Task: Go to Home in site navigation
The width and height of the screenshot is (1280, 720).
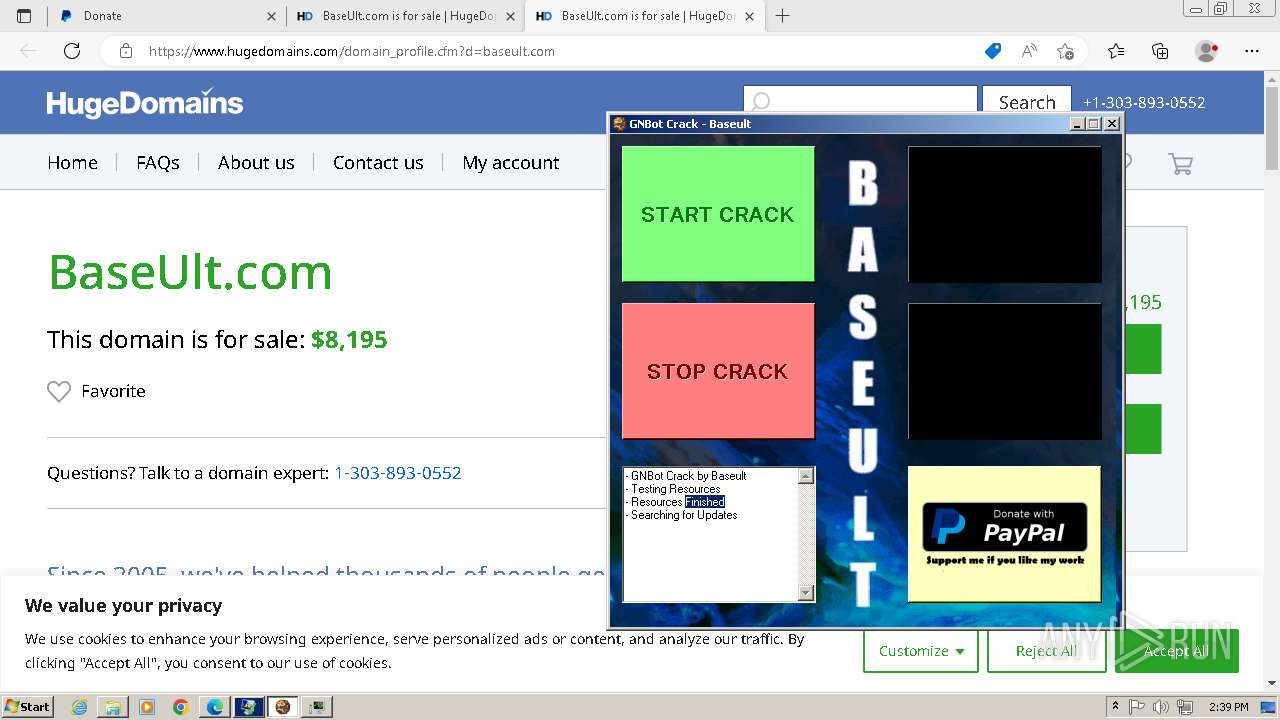Action: 73,162
